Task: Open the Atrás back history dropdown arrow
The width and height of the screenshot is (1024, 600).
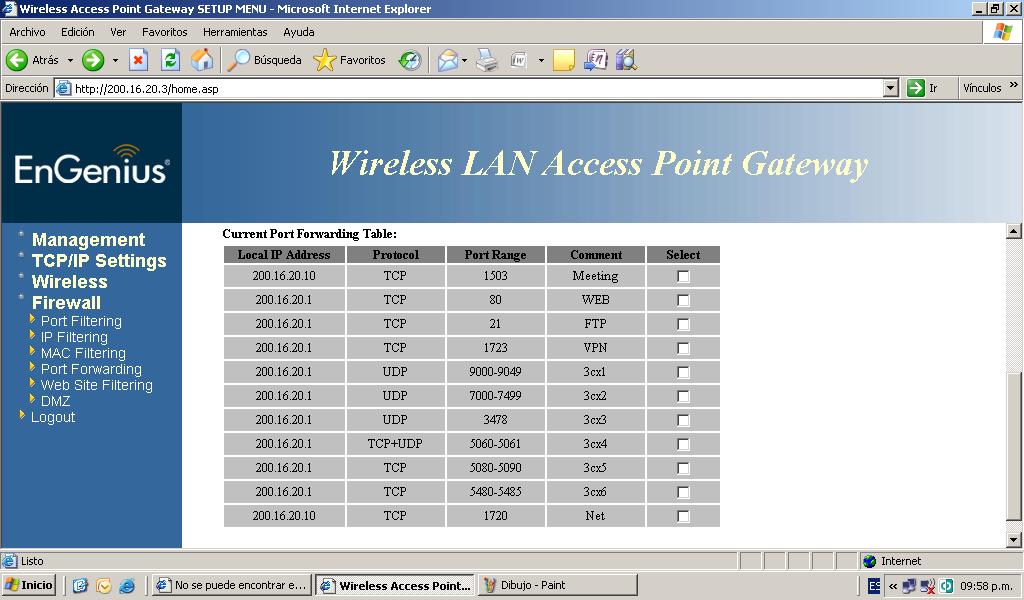Action: tap(70, 61)
